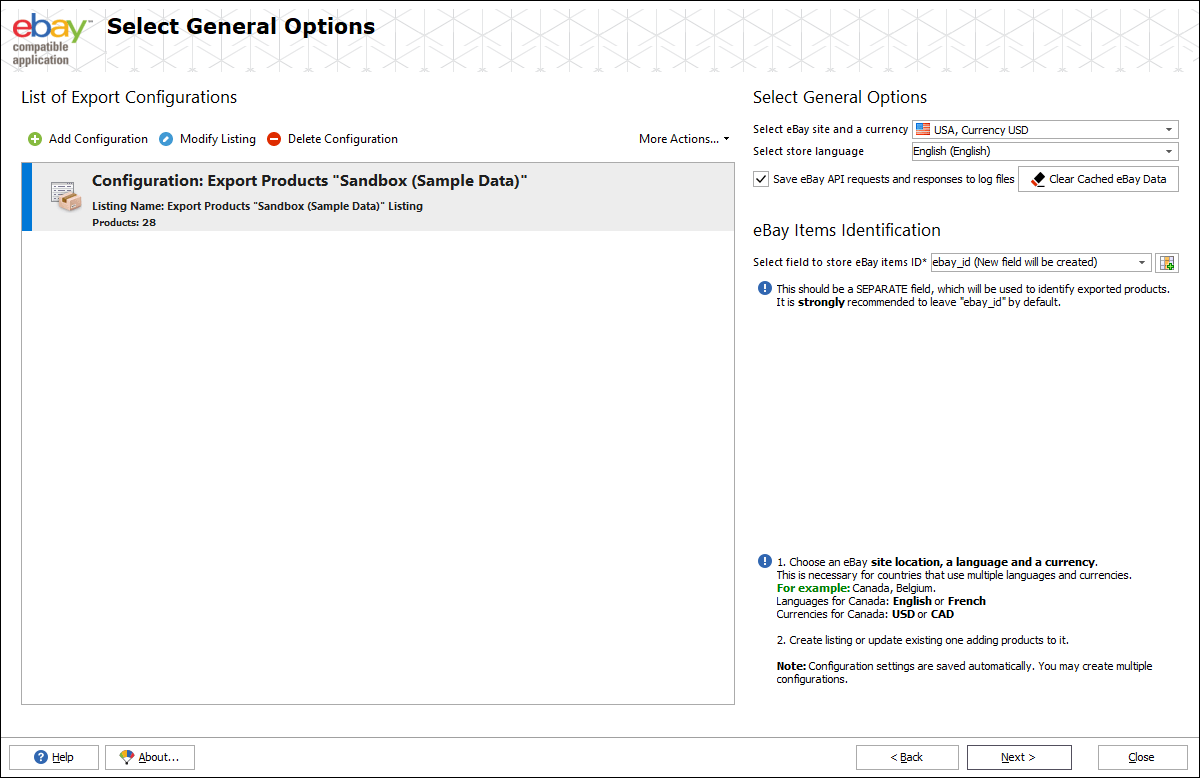Click the Help button

(x=54, y=757)
